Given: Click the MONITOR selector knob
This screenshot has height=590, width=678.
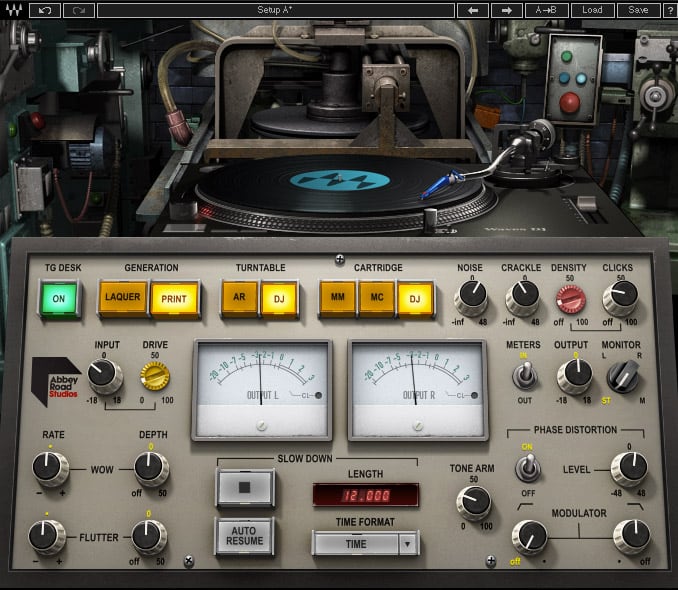Looking at the screenshot, I should click(x=623, y=376).
